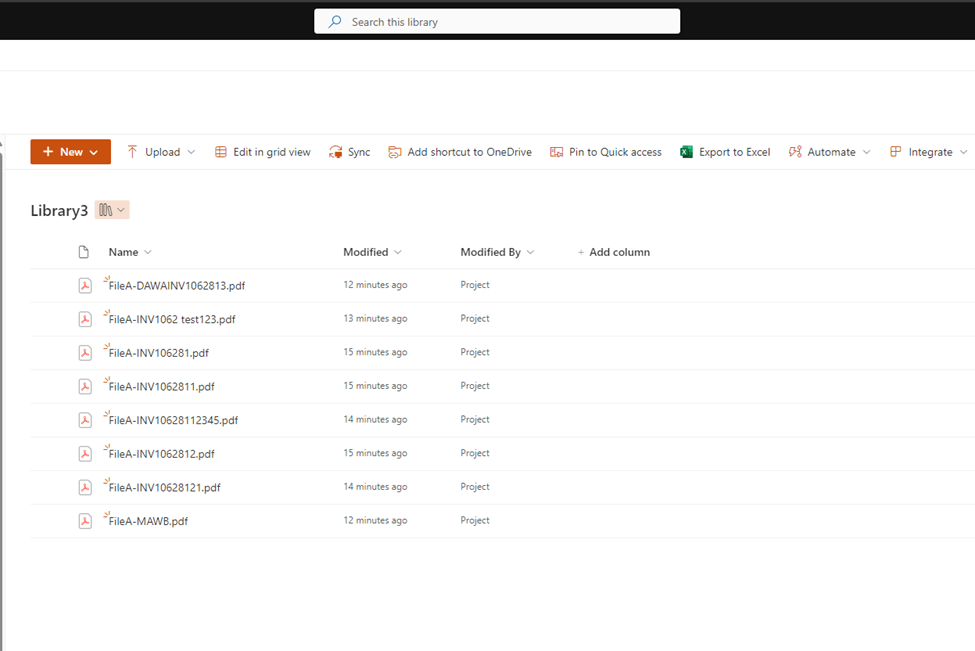Click the Sync icon
Screen dimensions: 975x651
pos(336,152)
